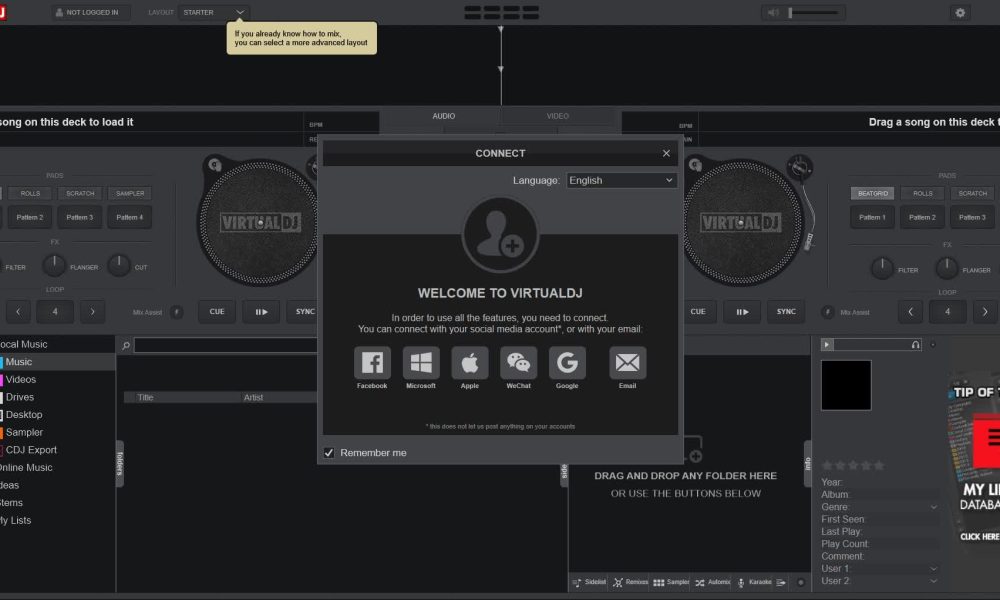Close the Connect dialog
The height and width of the screenshot is (600, 1000).
point(666,153)
